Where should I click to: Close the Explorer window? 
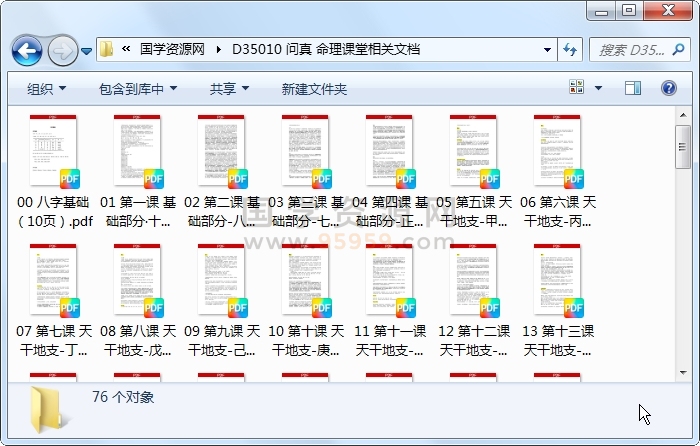(x=668, y=10)
